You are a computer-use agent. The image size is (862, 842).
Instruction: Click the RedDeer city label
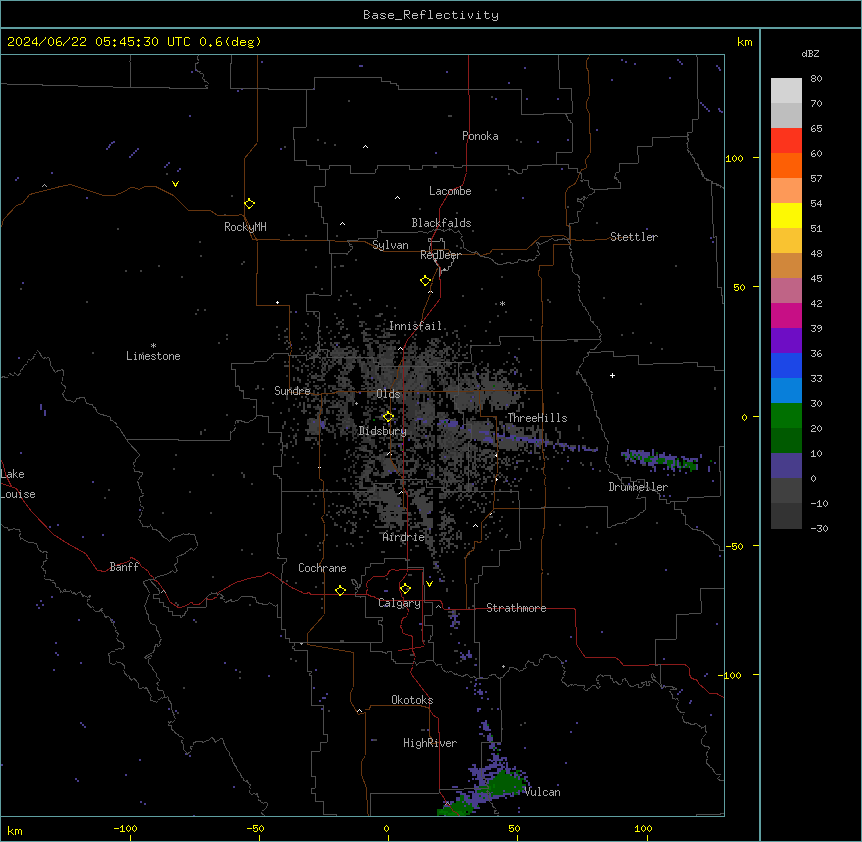point(440,255)
